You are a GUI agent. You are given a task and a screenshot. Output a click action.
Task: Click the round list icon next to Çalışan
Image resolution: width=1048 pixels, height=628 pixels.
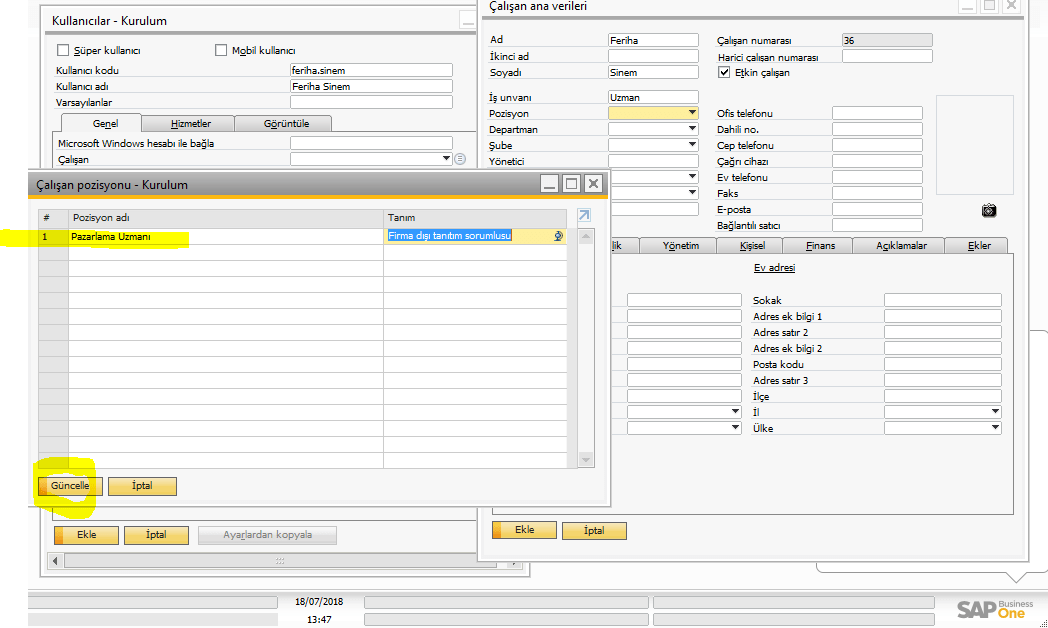pos(460,159)
